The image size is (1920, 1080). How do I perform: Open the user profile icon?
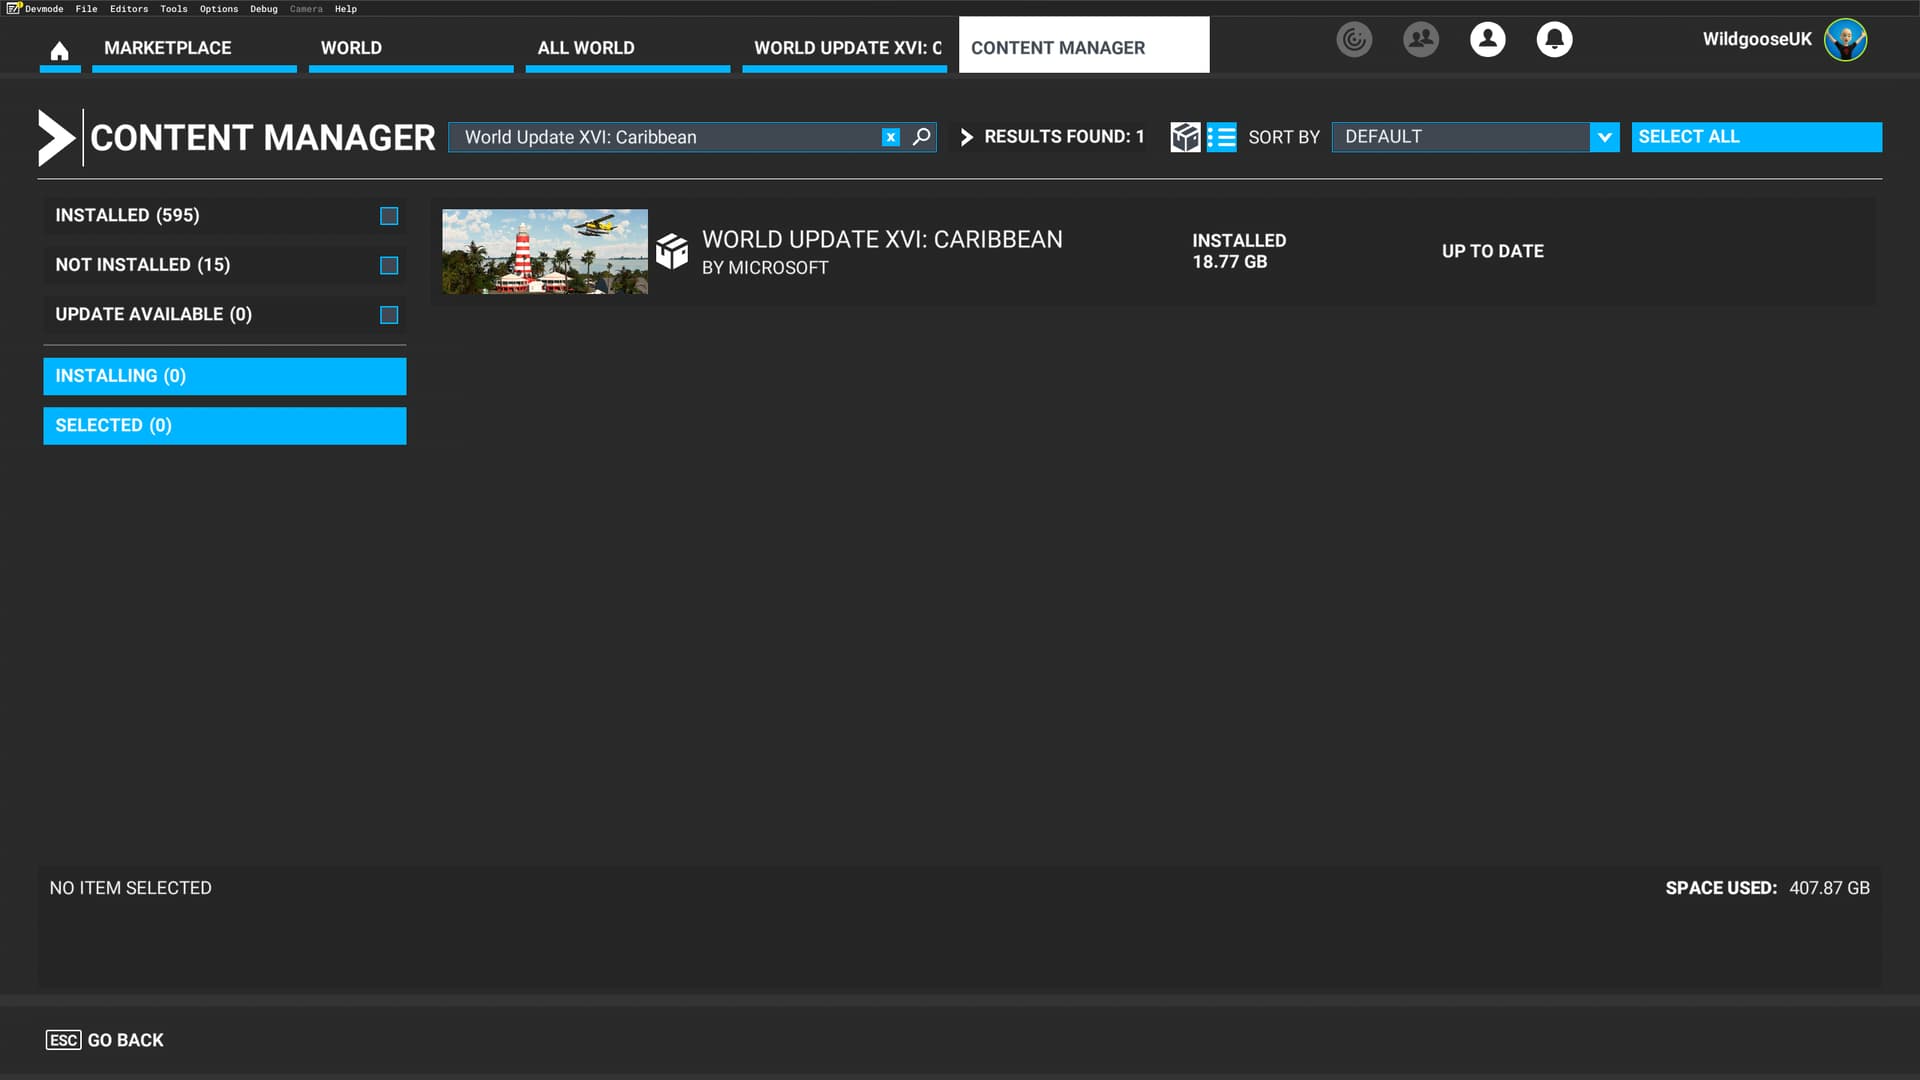tap(1487, 40)
